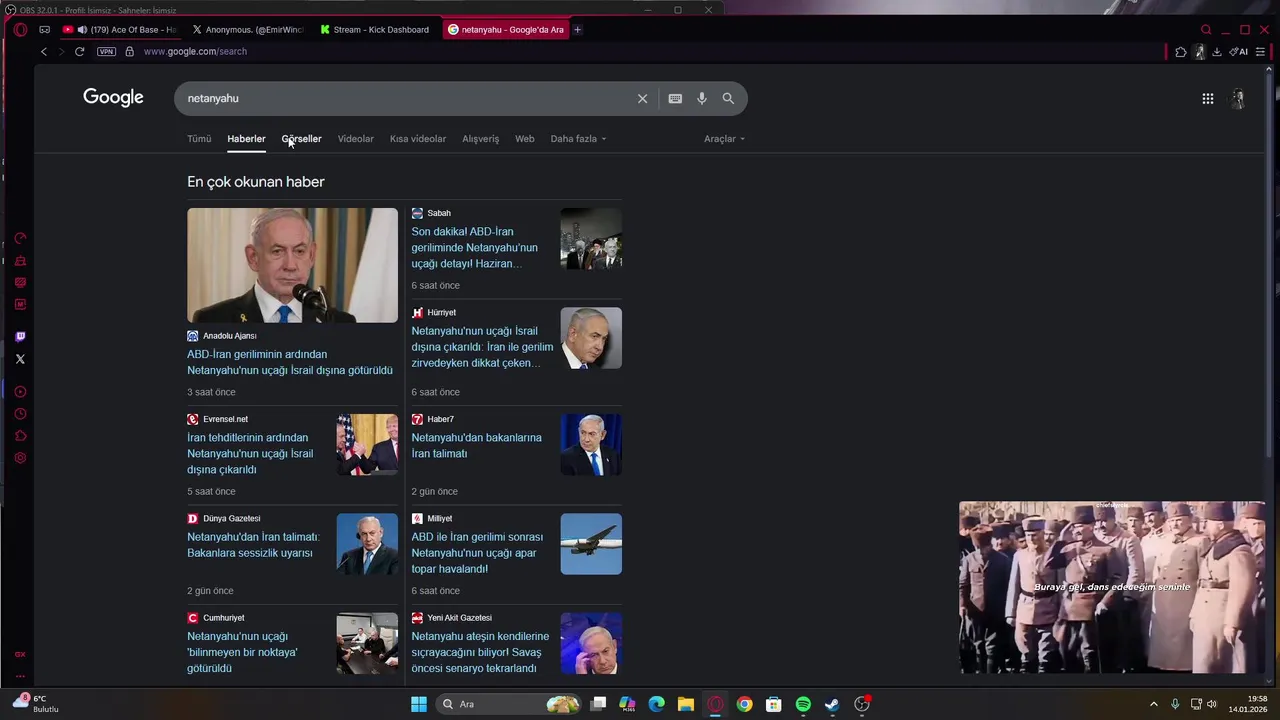Open sidebar settings gear icon
This screenshot has height=720, width=1280.
pos(20,458)
